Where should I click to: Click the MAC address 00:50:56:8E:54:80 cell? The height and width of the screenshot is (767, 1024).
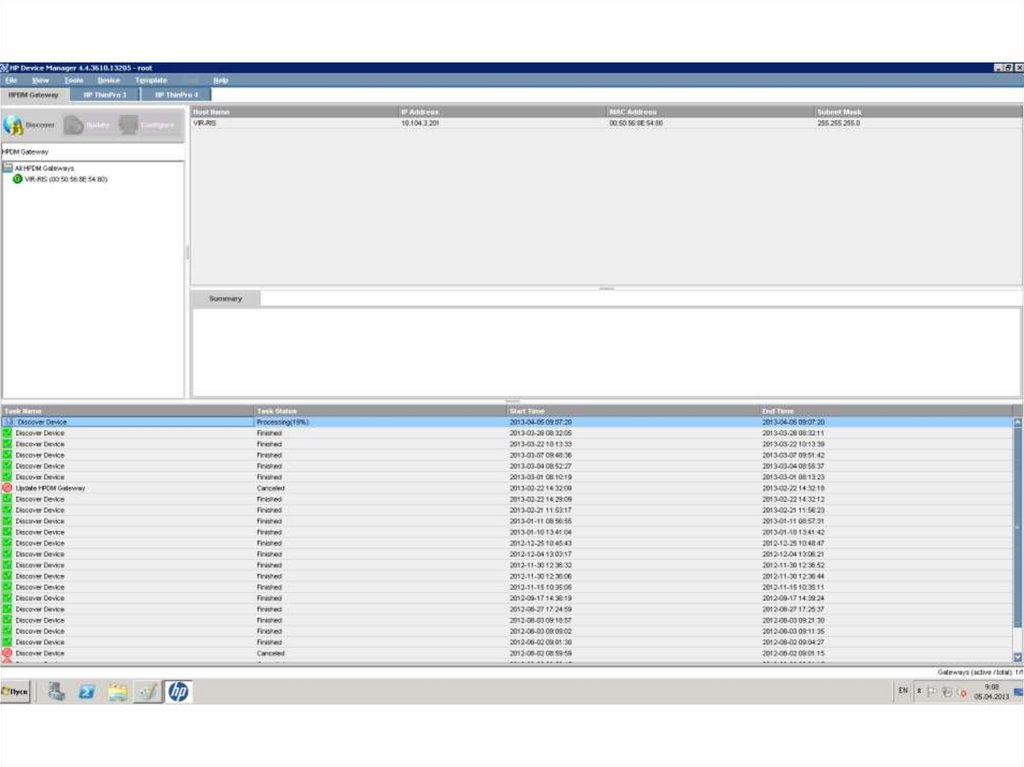(x=711, y=123)
